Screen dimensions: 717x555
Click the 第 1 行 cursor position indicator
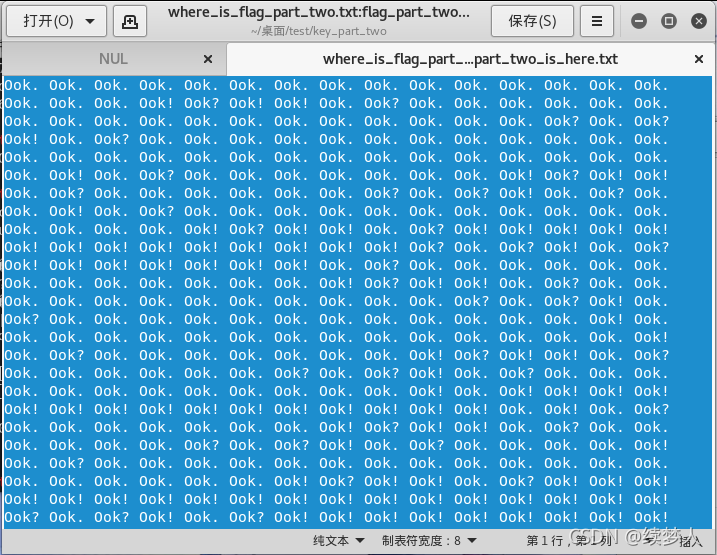tap(569, 541)
